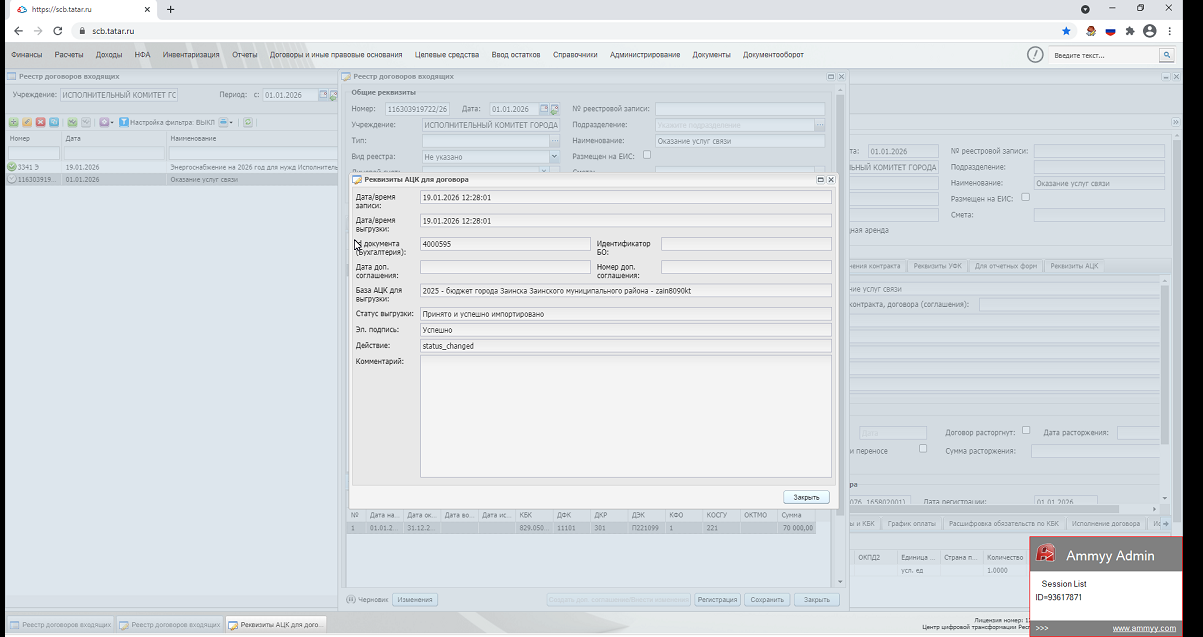Click the red delete record icon

click(40, 122)
